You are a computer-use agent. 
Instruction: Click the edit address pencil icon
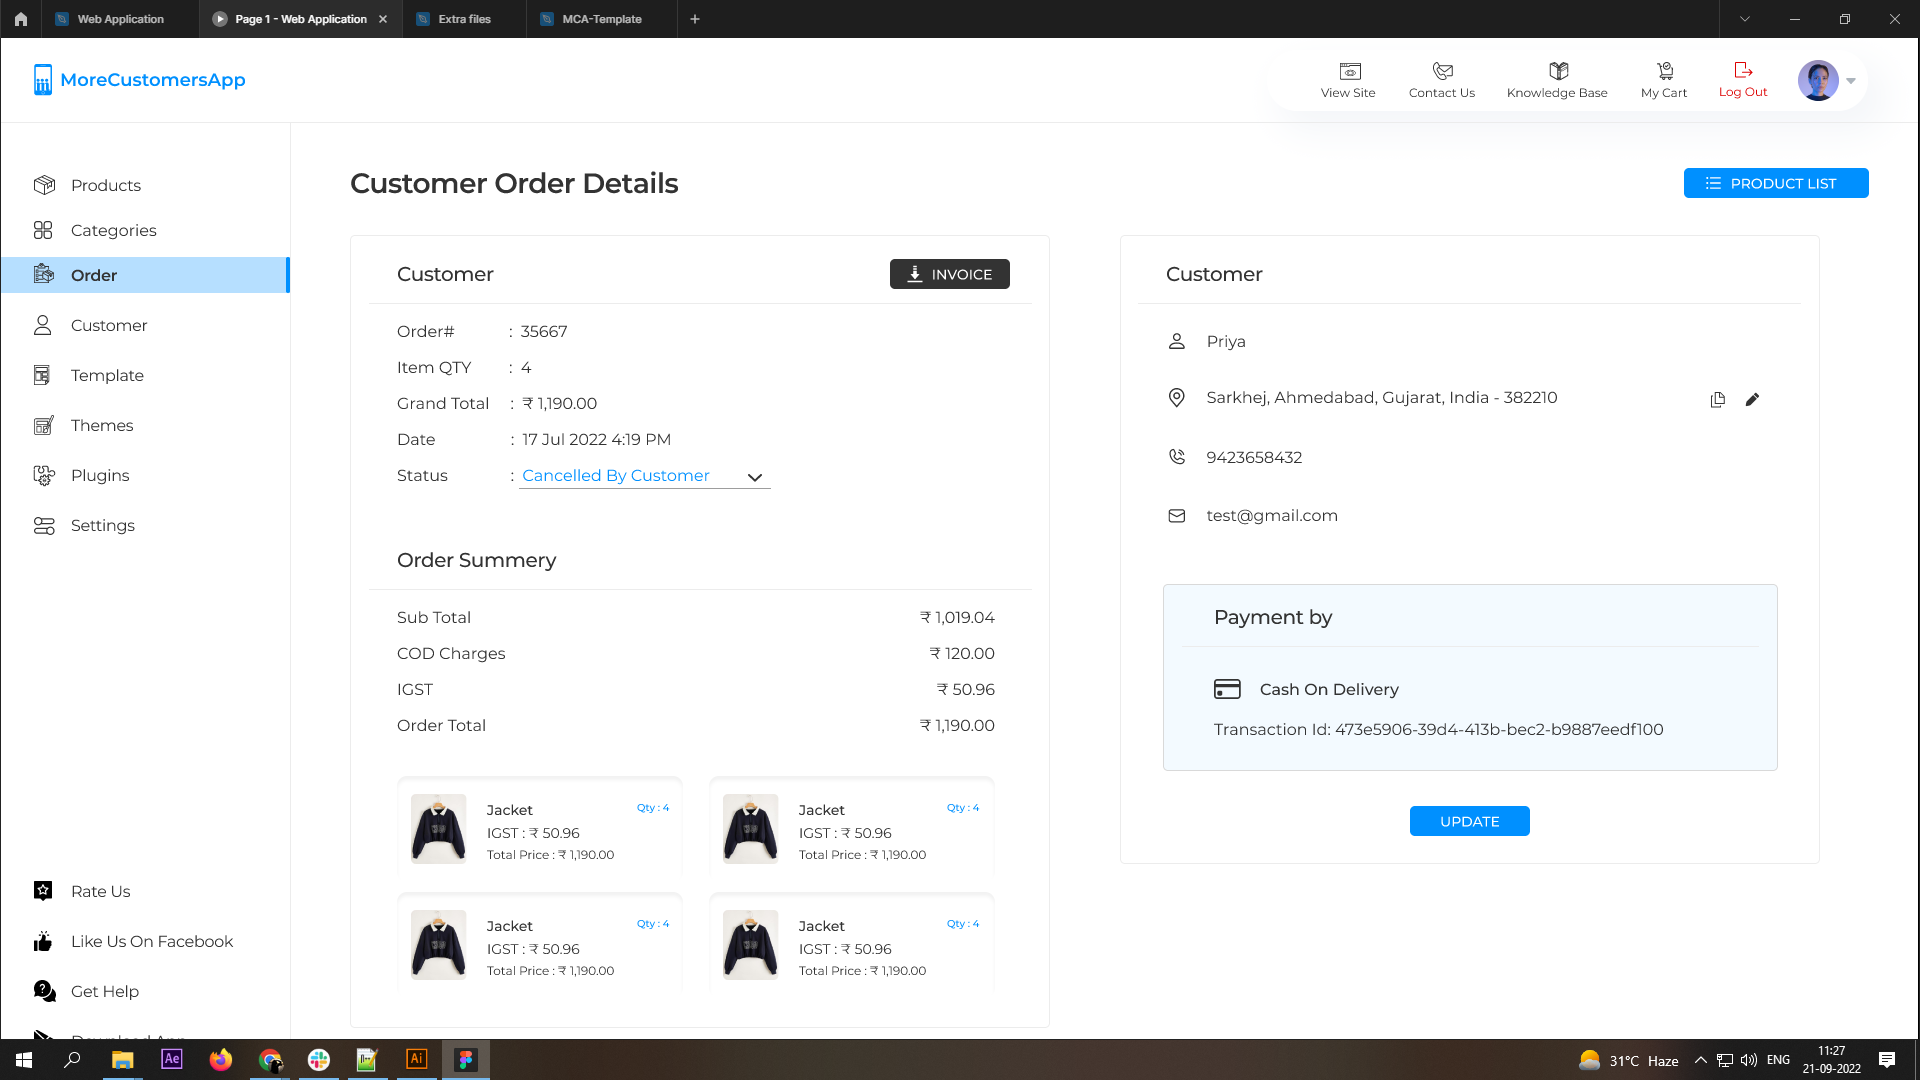[x=1752, y=400]
